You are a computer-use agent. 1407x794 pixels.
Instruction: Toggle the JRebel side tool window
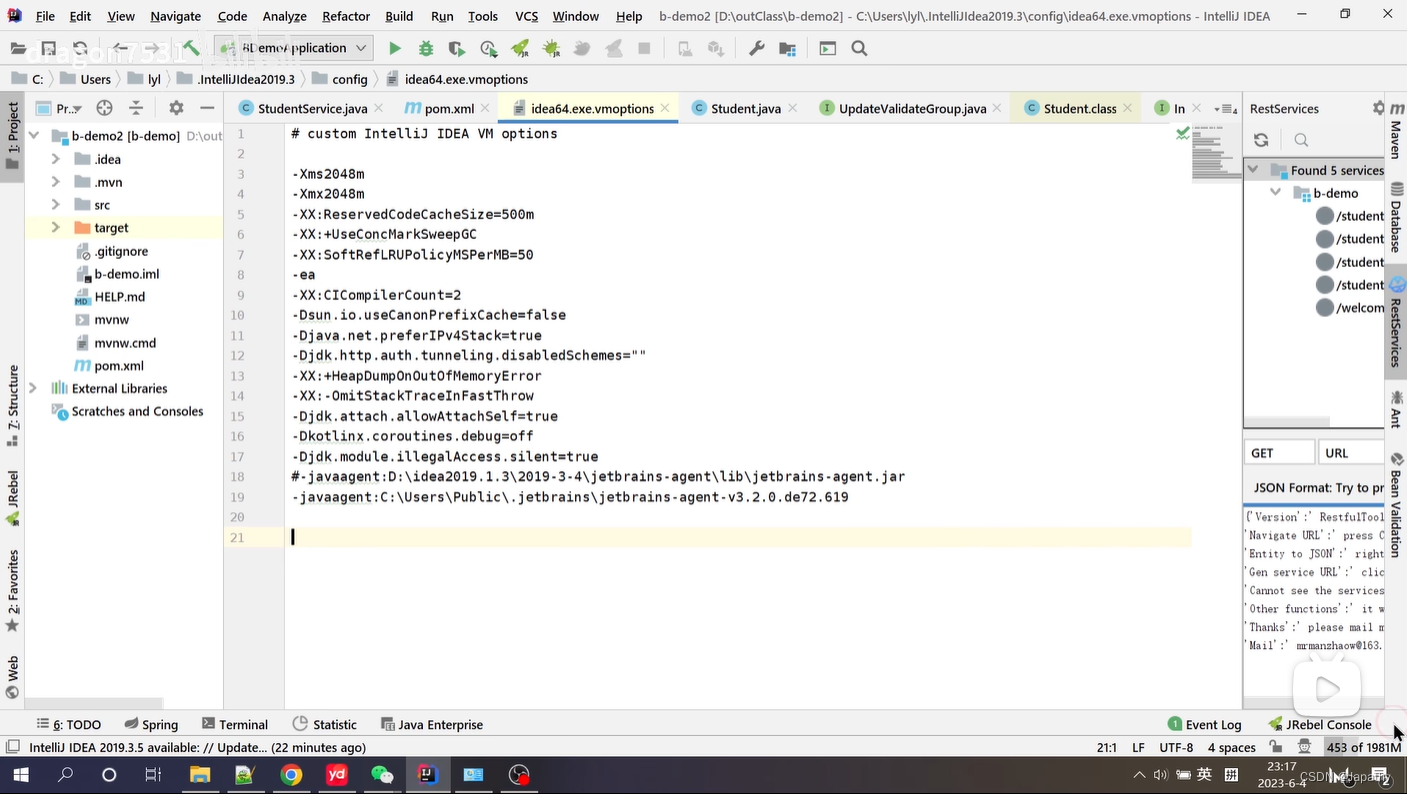(13, 498)
